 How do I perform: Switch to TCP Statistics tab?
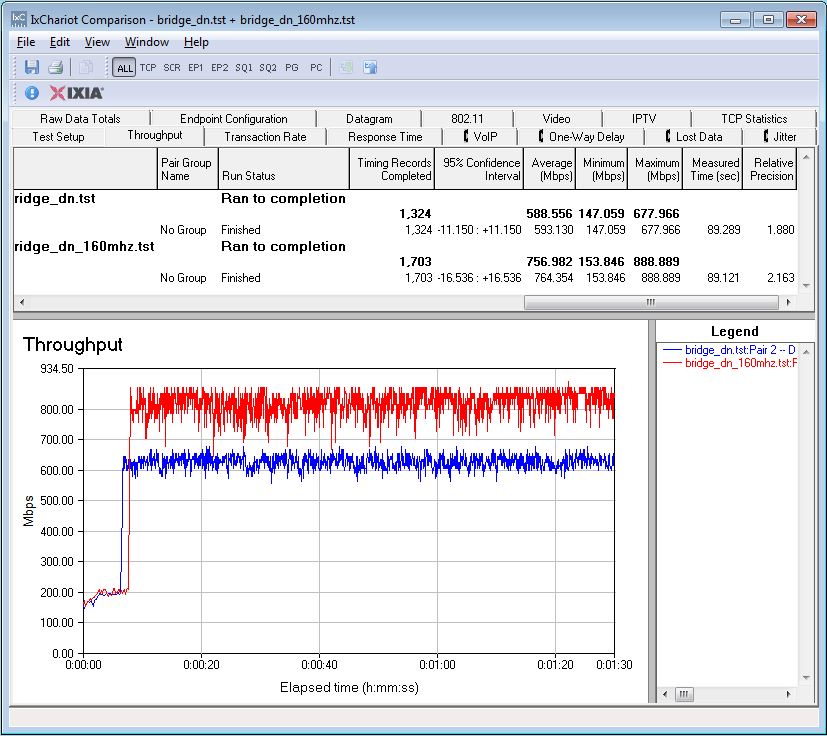tap(754, 119)
